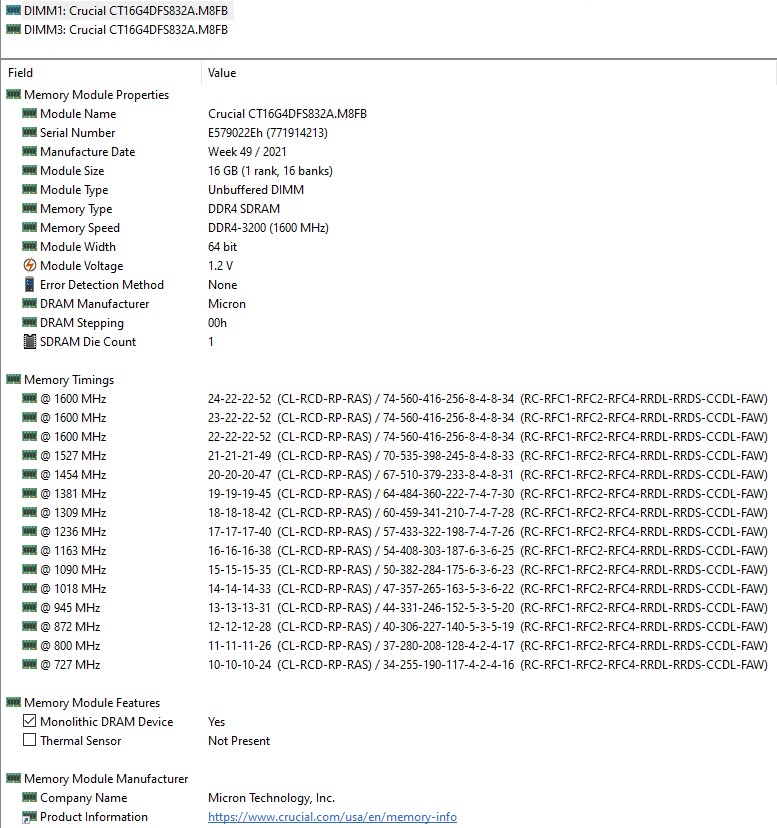
Task: Click icon of the 1454 MHz timing row
Action: (30, 474)
